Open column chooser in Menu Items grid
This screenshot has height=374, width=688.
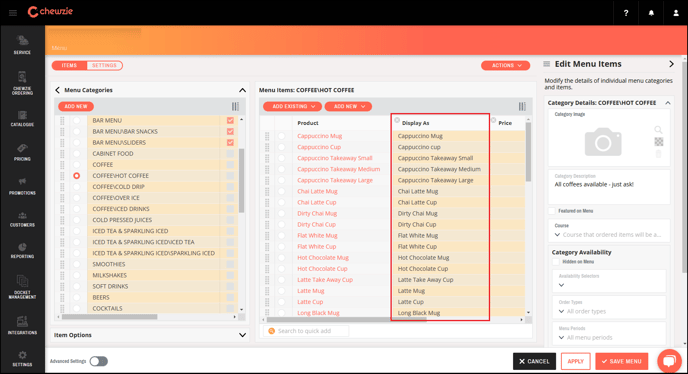click(x=522, y=106)
